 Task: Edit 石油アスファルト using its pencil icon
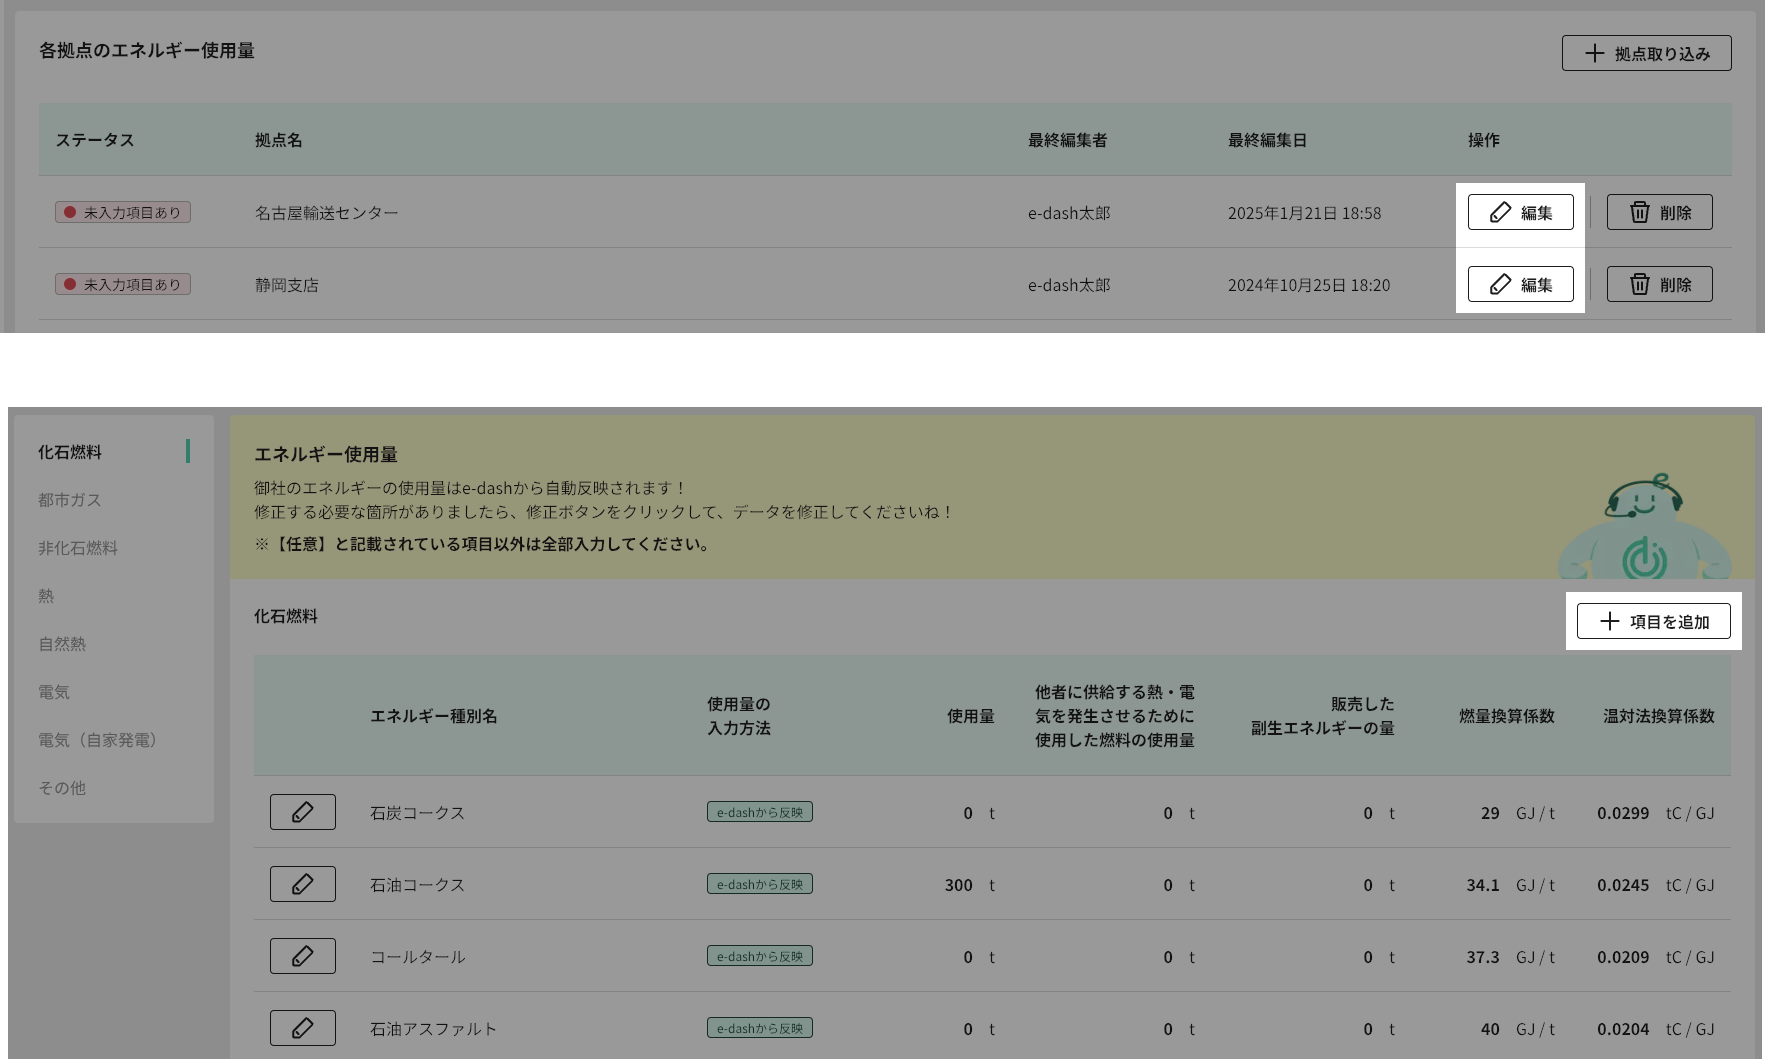303,1027
